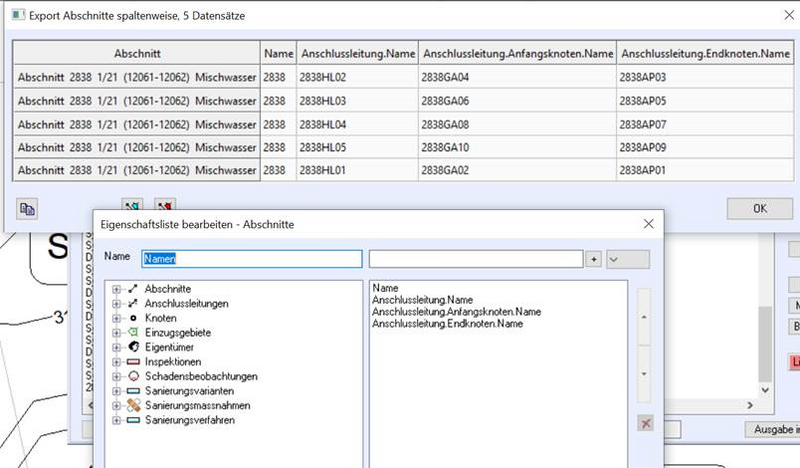Click the Name column header in the table

279,53
